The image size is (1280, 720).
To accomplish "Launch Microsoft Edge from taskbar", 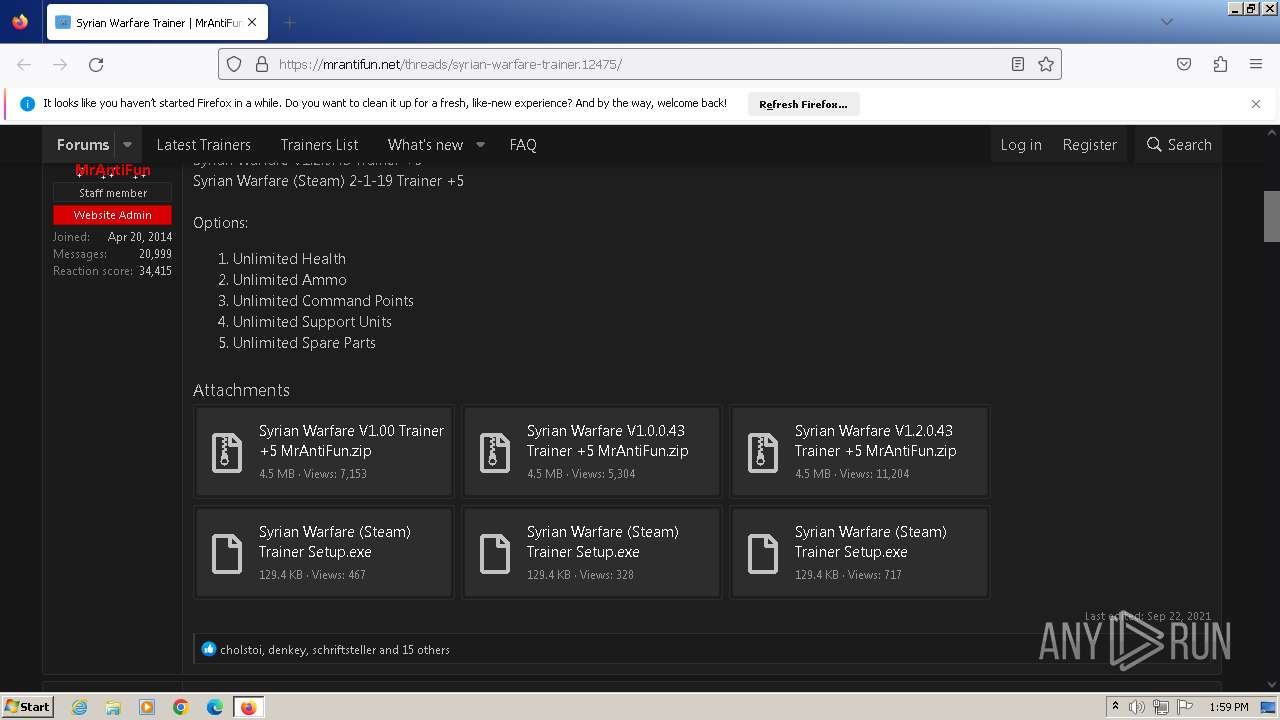I will (215, 707).
